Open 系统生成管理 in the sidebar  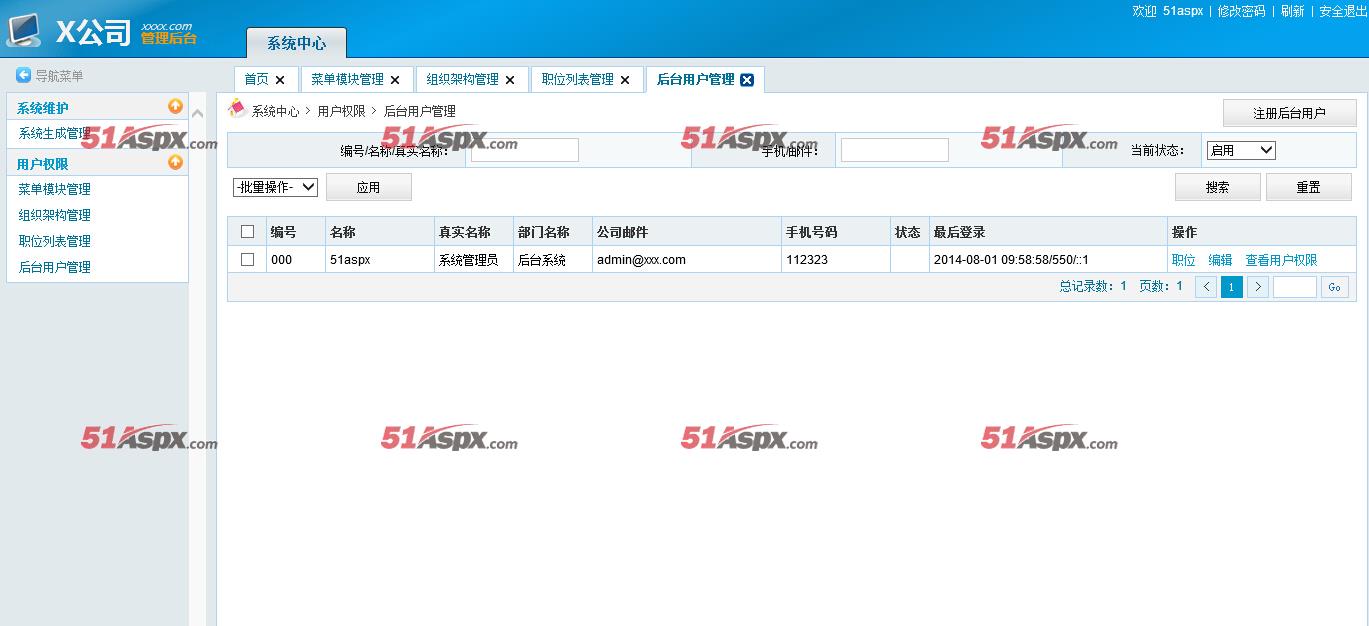pyautogui.click(x=54, y=133)
